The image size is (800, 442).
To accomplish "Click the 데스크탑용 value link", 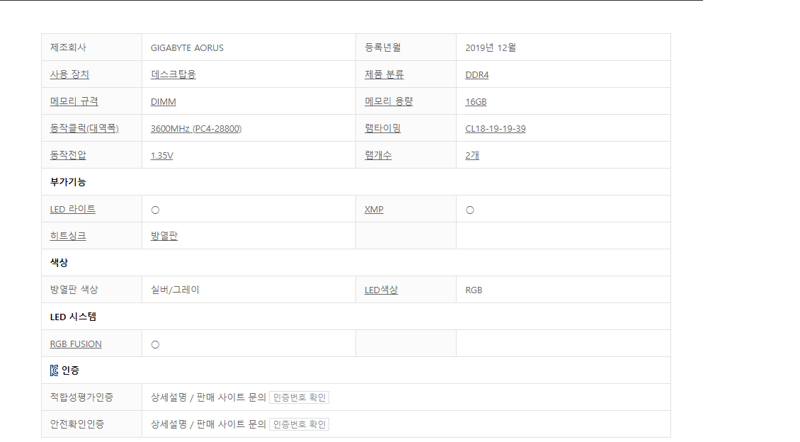I will (173, 75).
